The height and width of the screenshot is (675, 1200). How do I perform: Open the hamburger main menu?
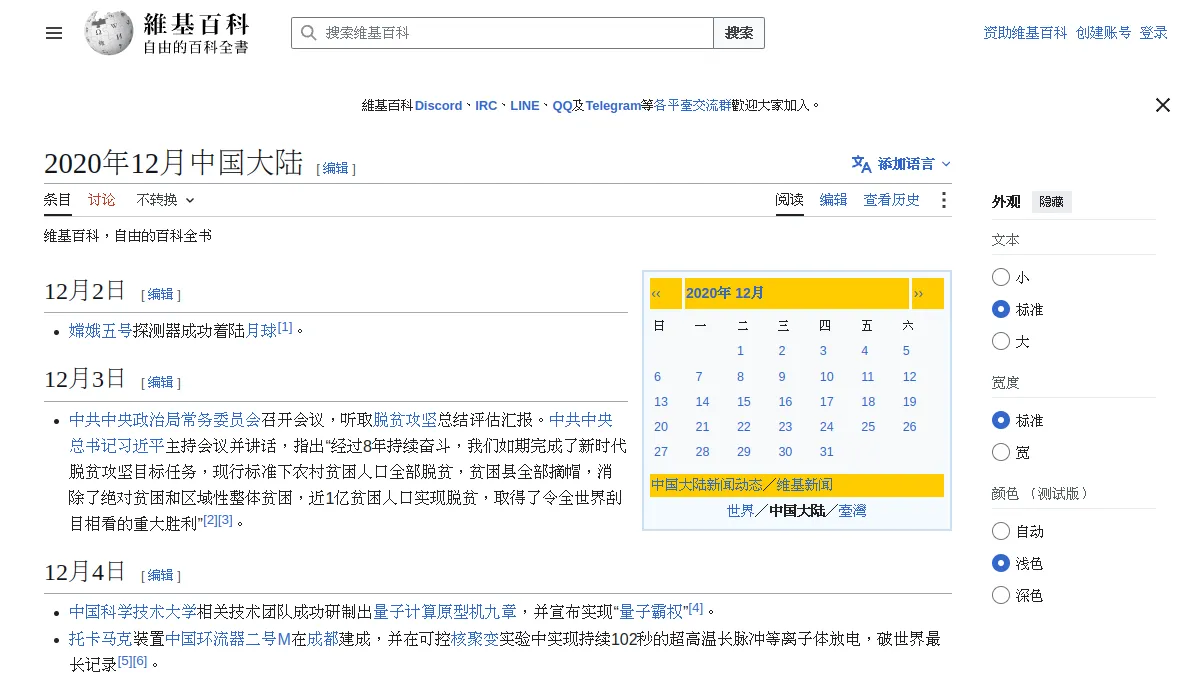point(54,33)
